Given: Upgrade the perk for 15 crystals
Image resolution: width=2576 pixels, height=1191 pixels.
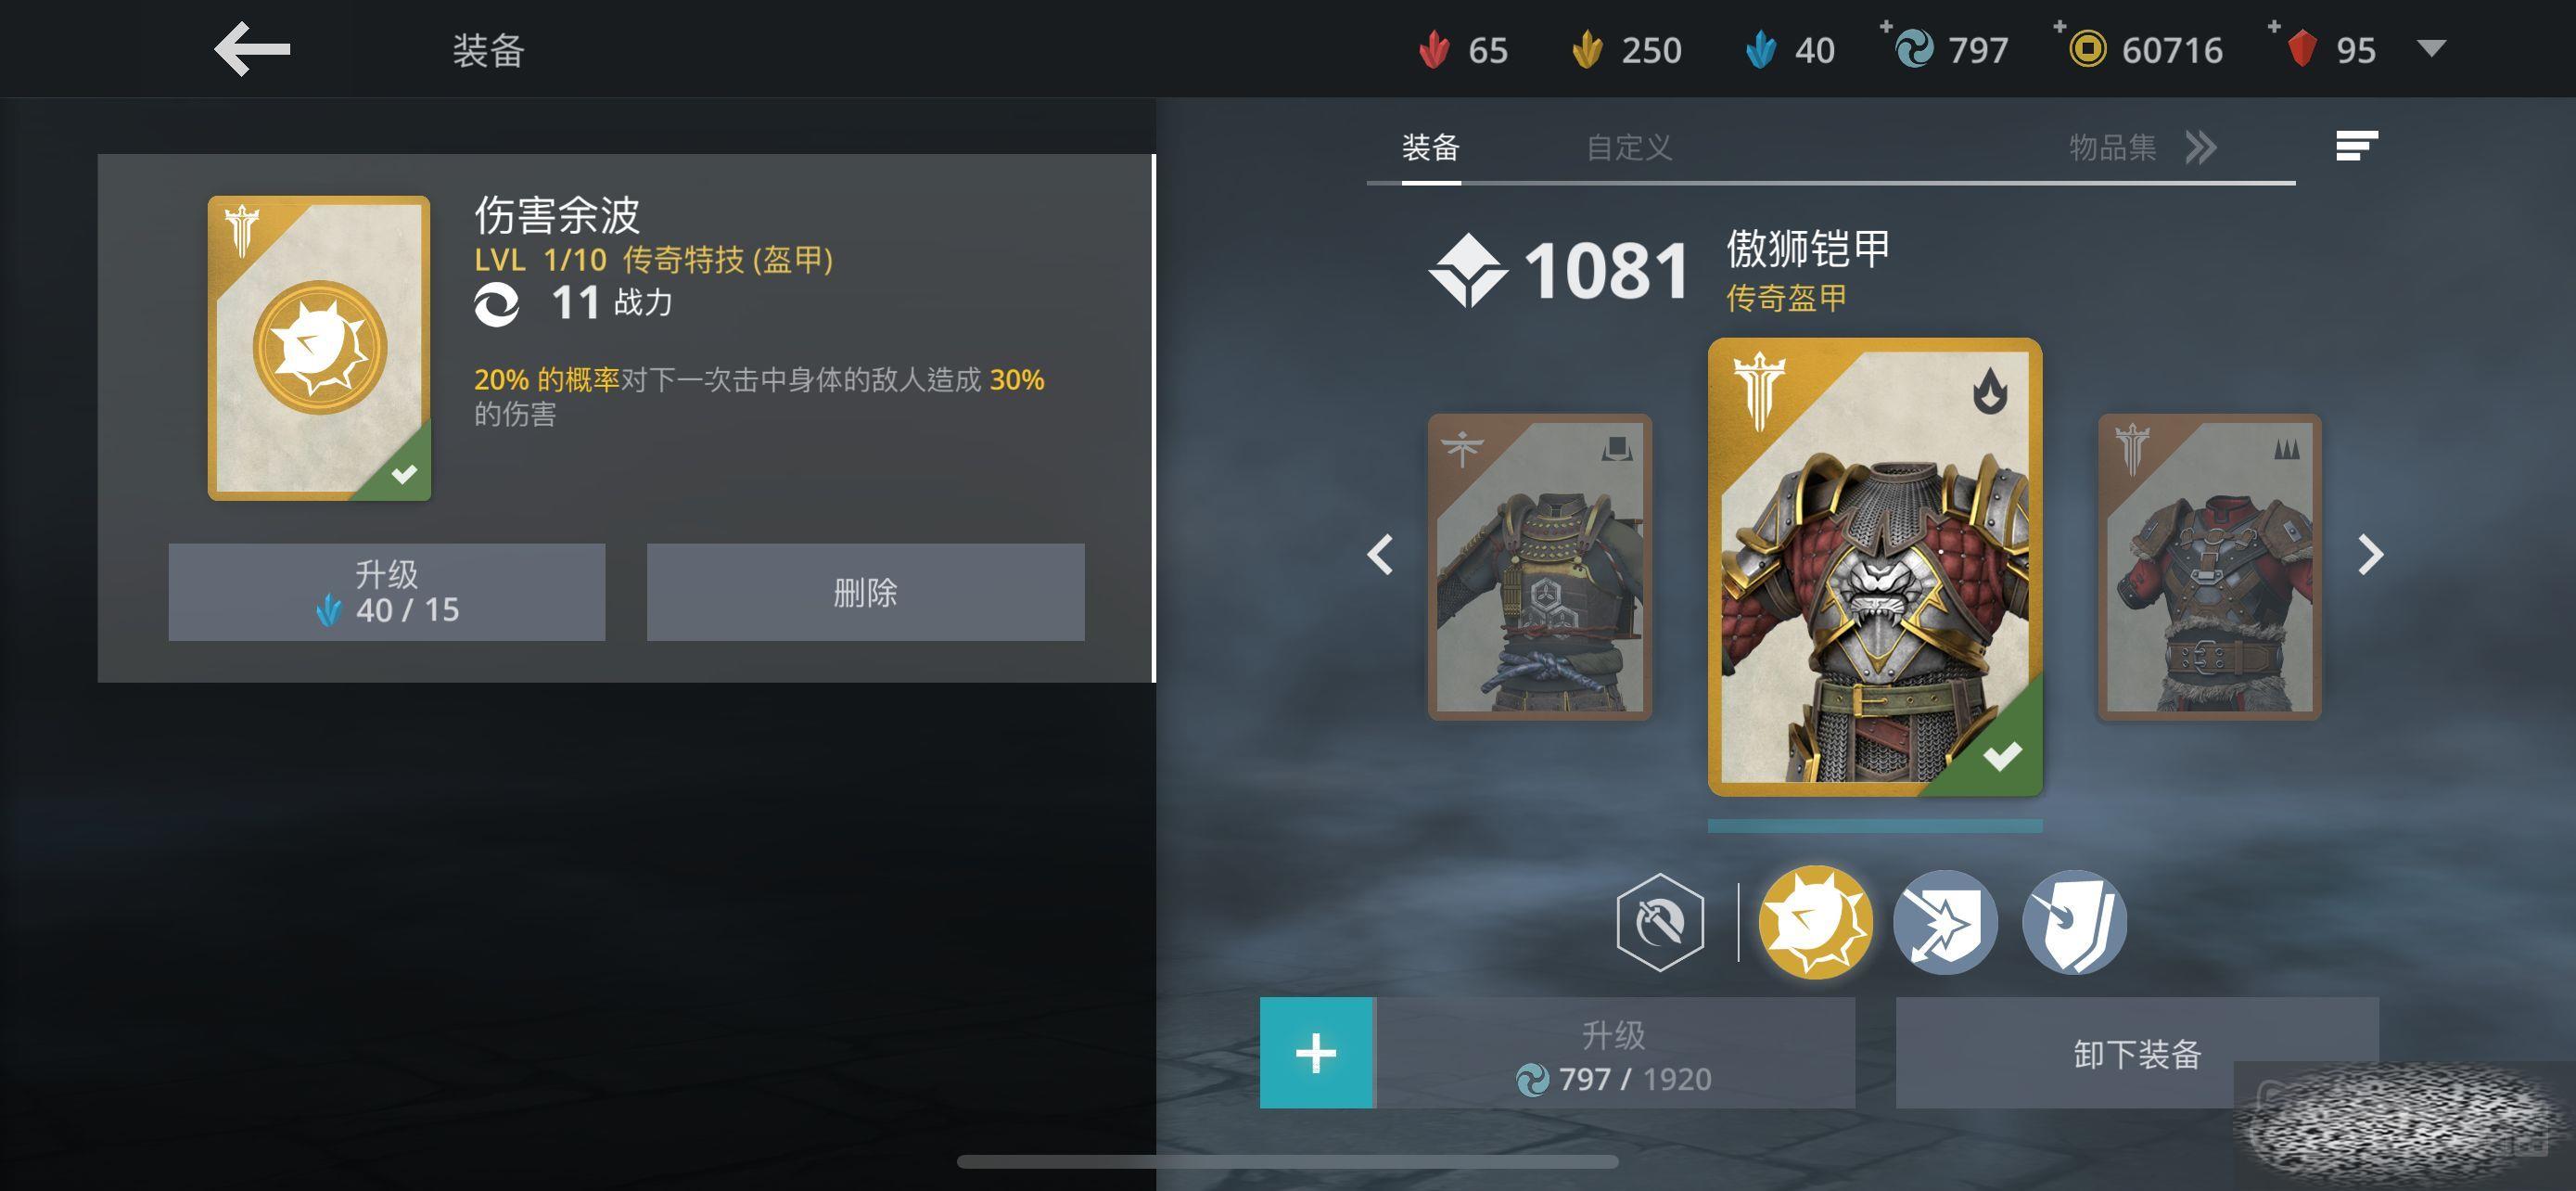Looking at the screenshot, I should [x=387, y=592].
